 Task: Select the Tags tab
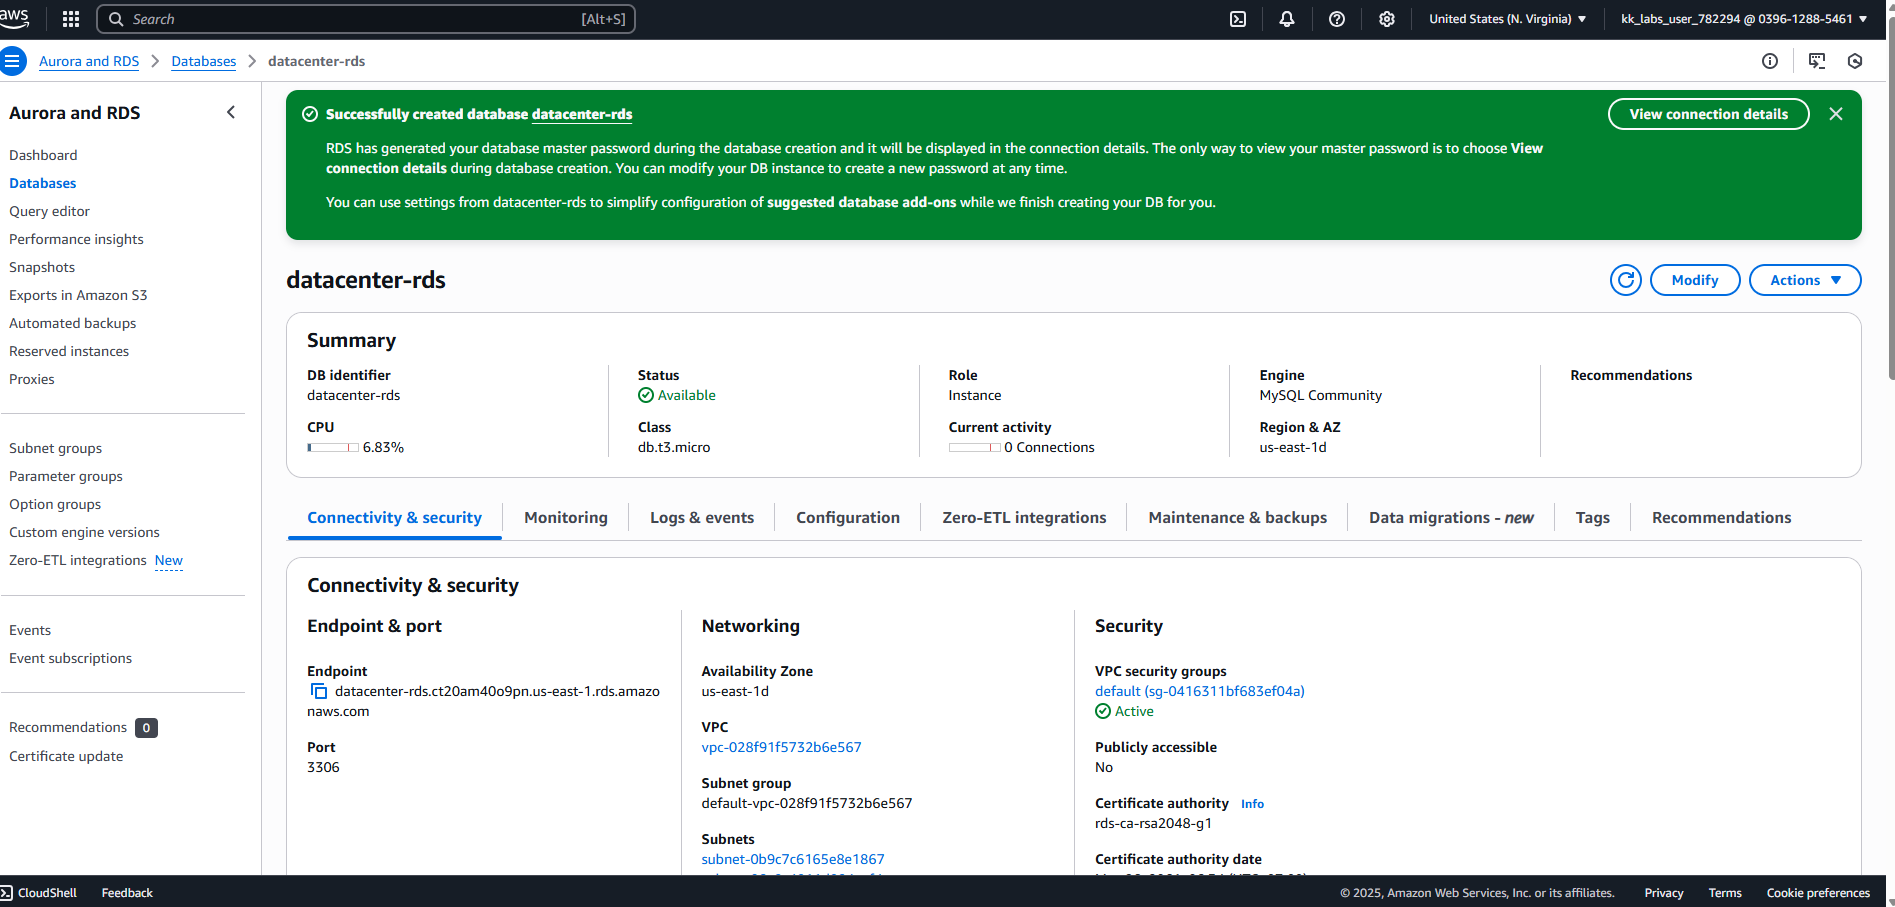1593,517
